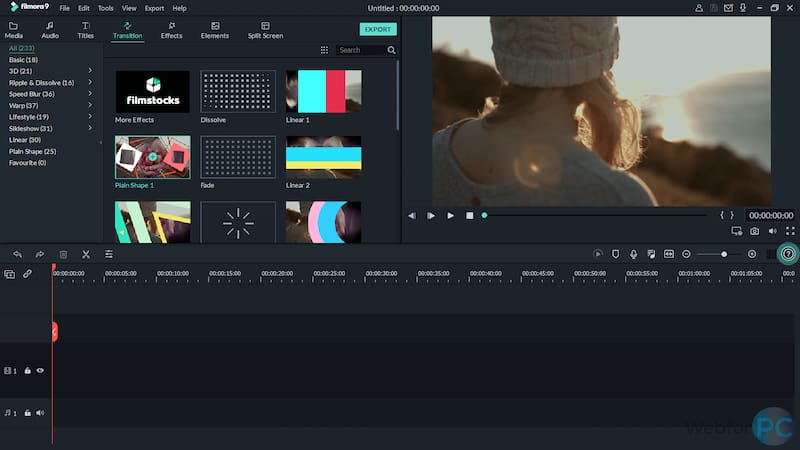Viewport: 800px width, 450px height.
Task: Click the transitions list scrollbar
Action: point(397,94)
